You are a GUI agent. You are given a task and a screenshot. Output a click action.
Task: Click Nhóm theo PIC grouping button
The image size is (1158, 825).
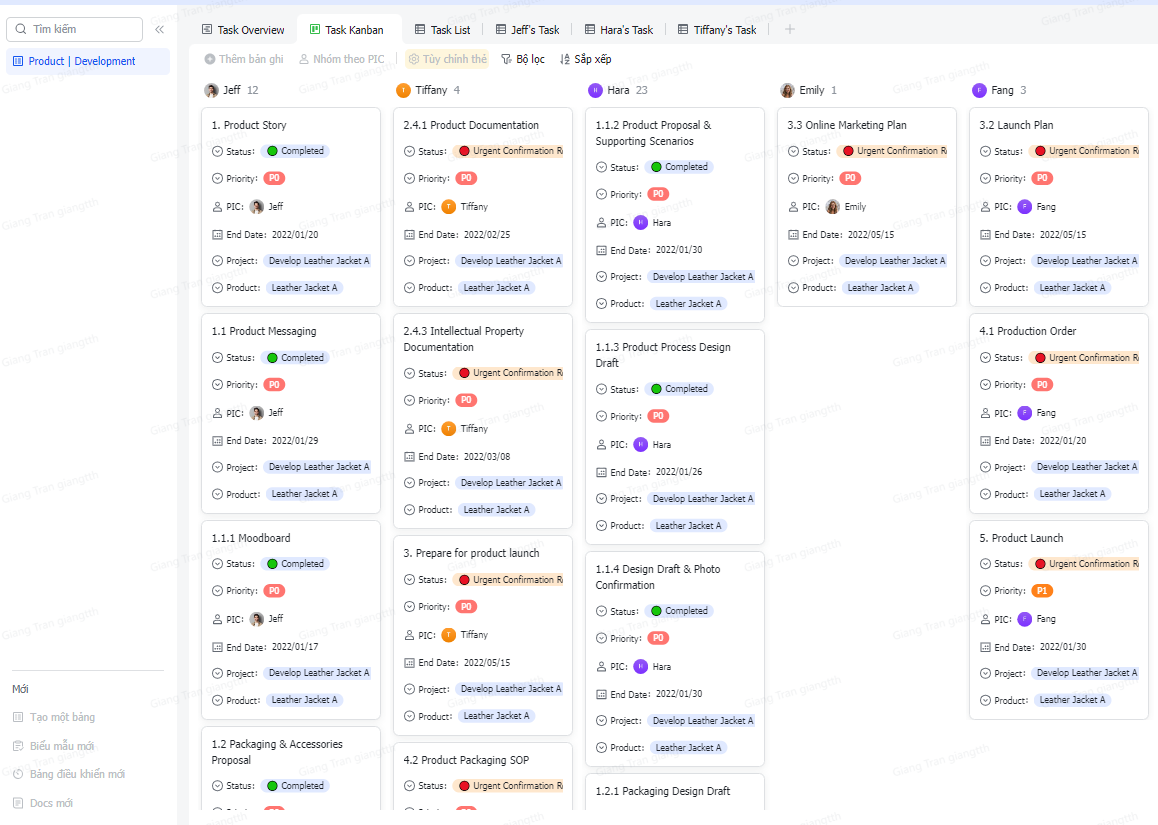point(342,59)
